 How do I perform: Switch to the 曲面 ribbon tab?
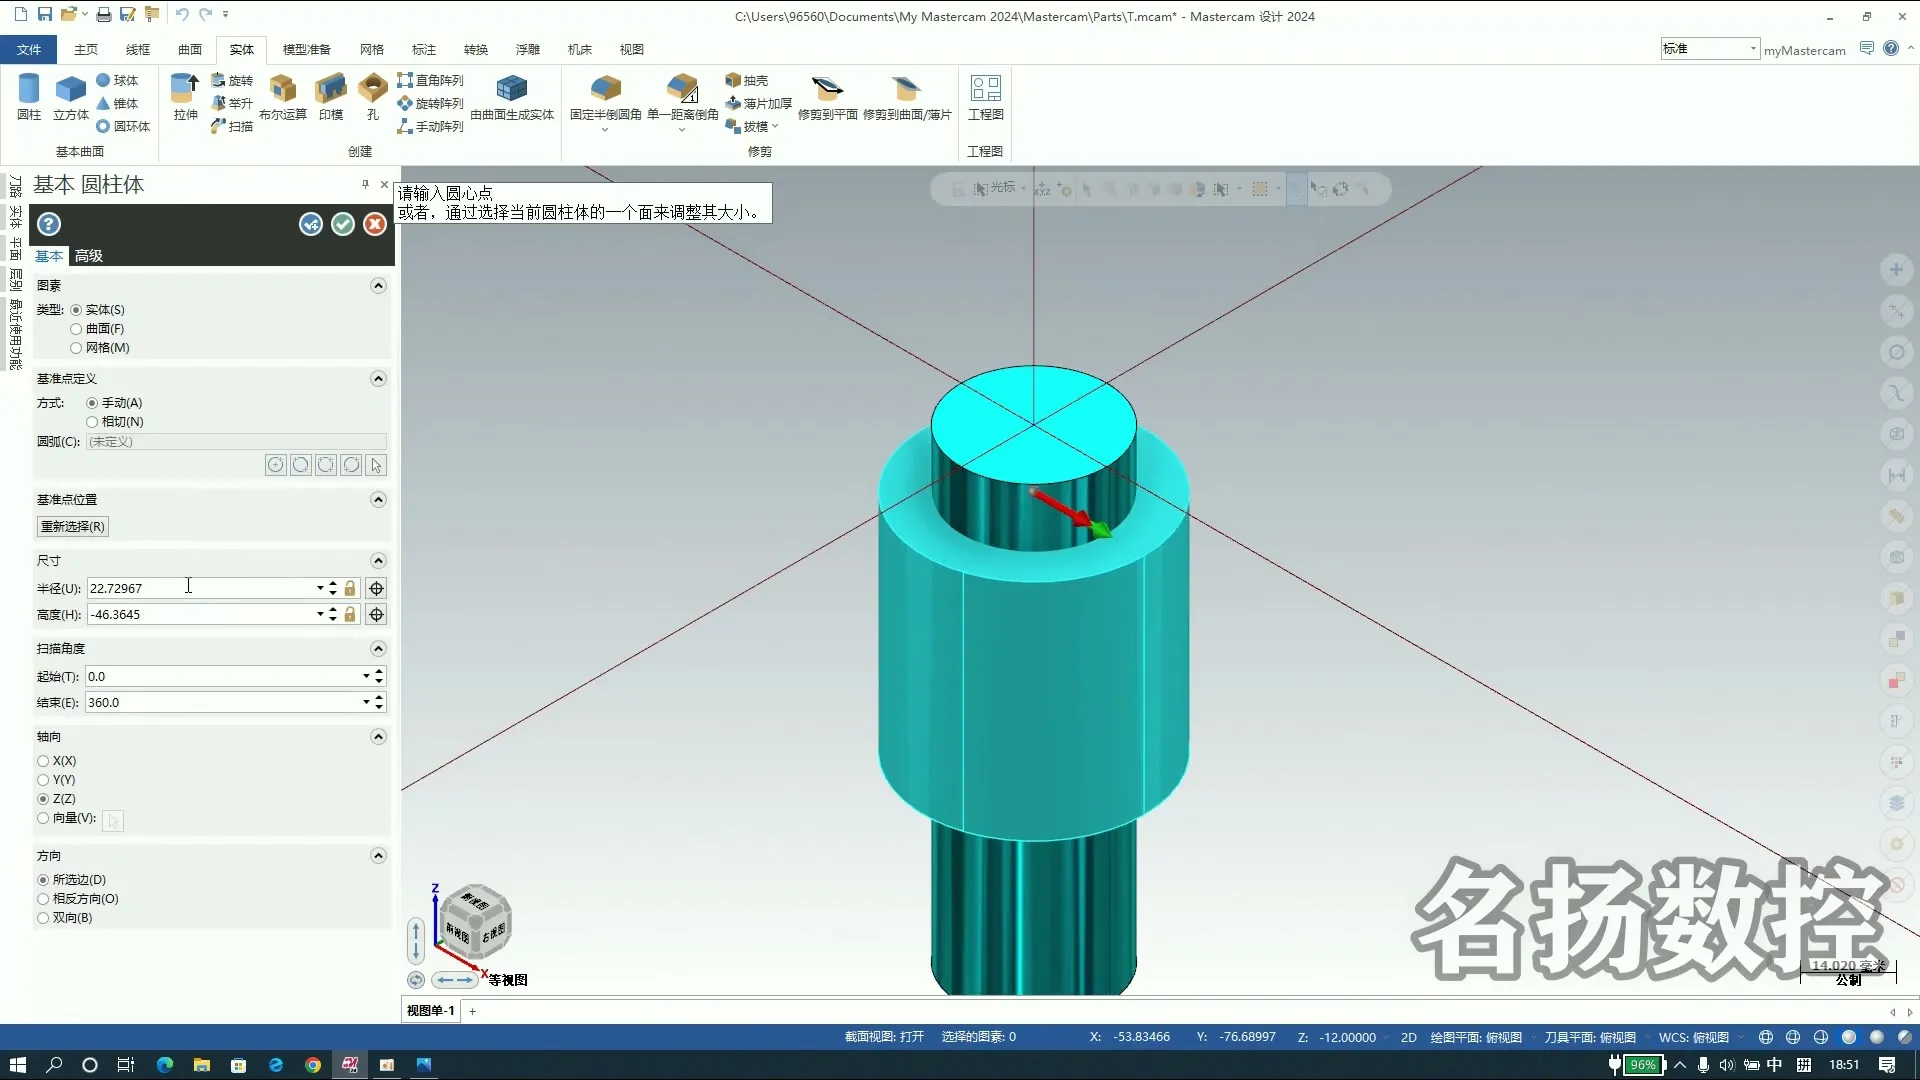click(x=190, y=49)
